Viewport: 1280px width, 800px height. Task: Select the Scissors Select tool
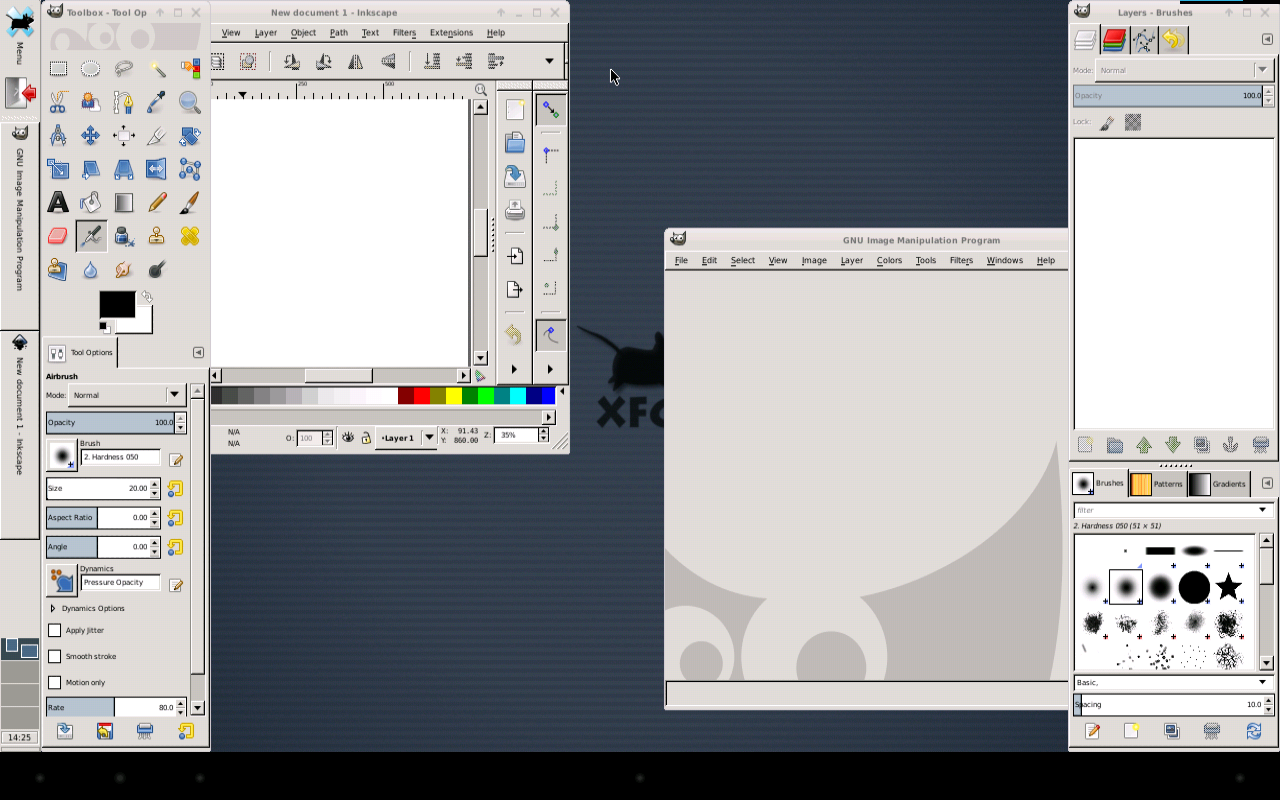(58, 102)
